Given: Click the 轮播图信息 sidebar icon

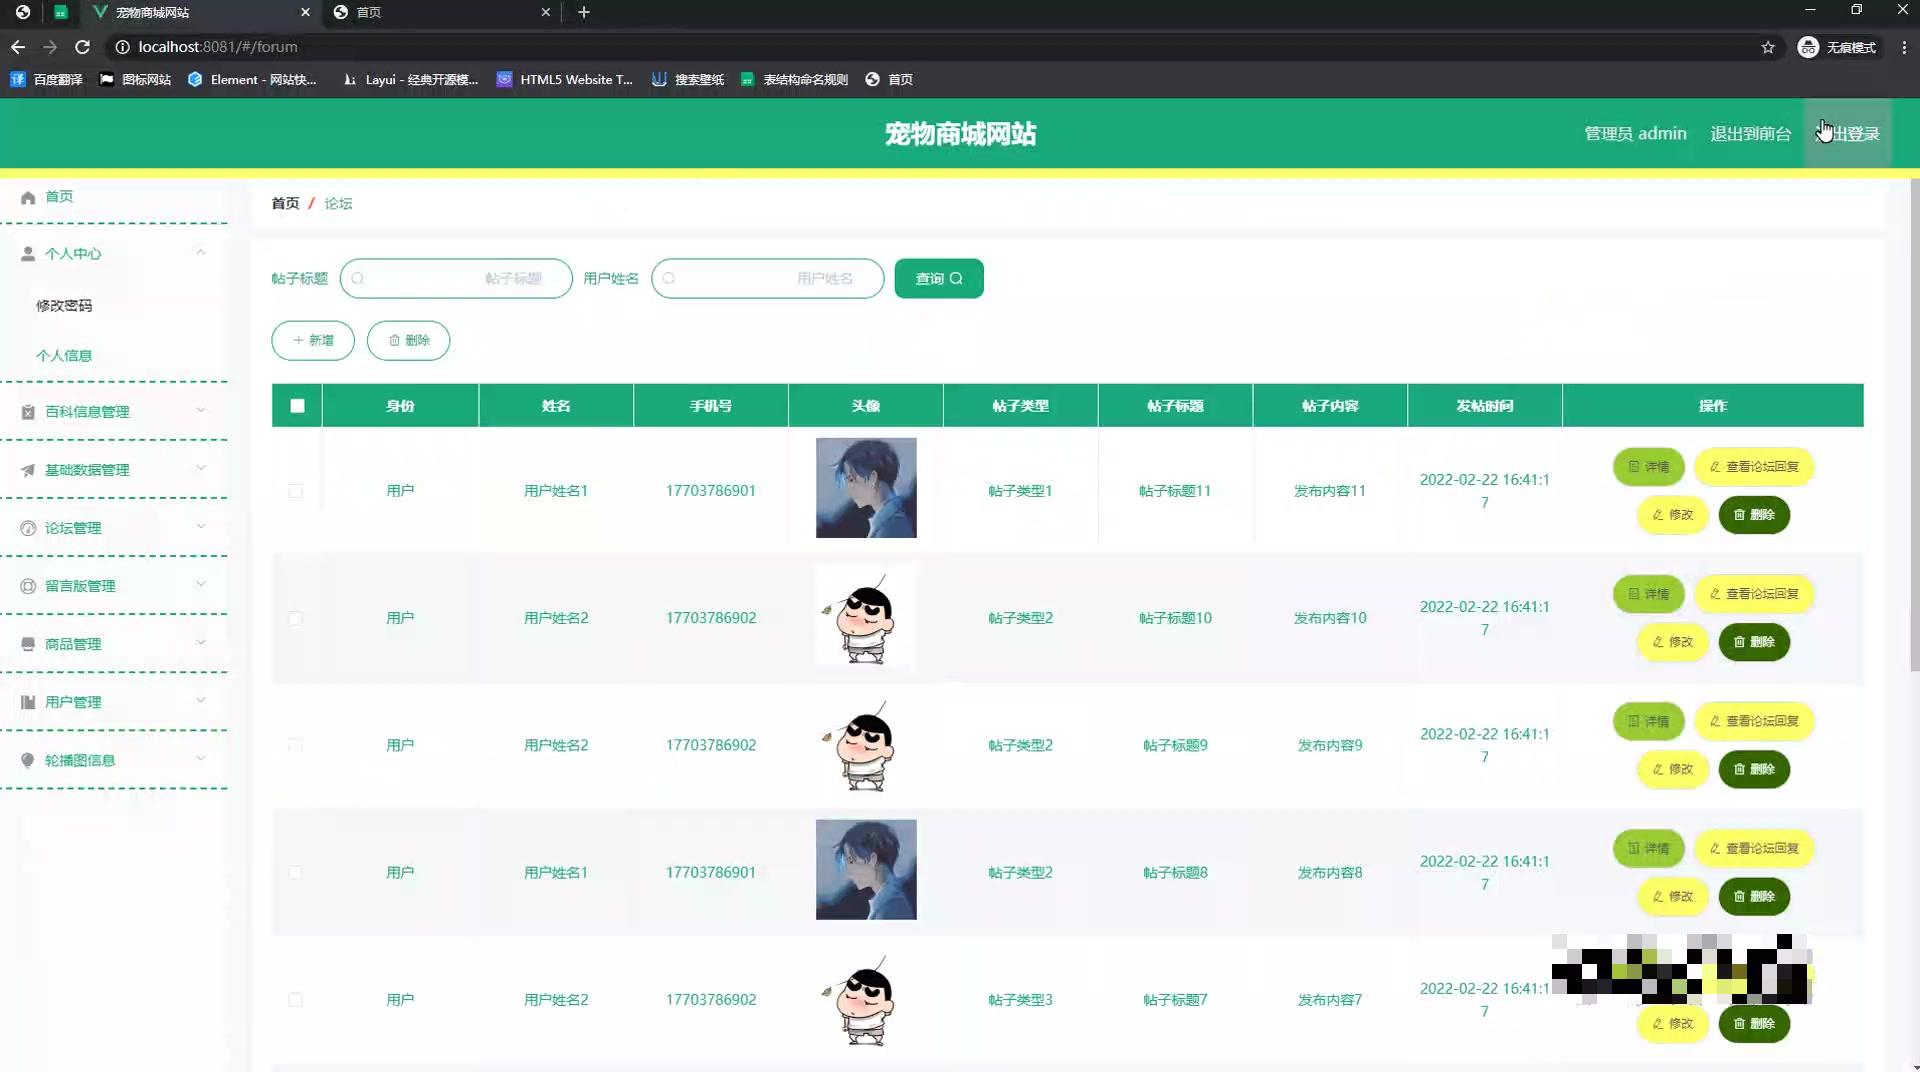Looking at the screenshot, I should point(28,760).
